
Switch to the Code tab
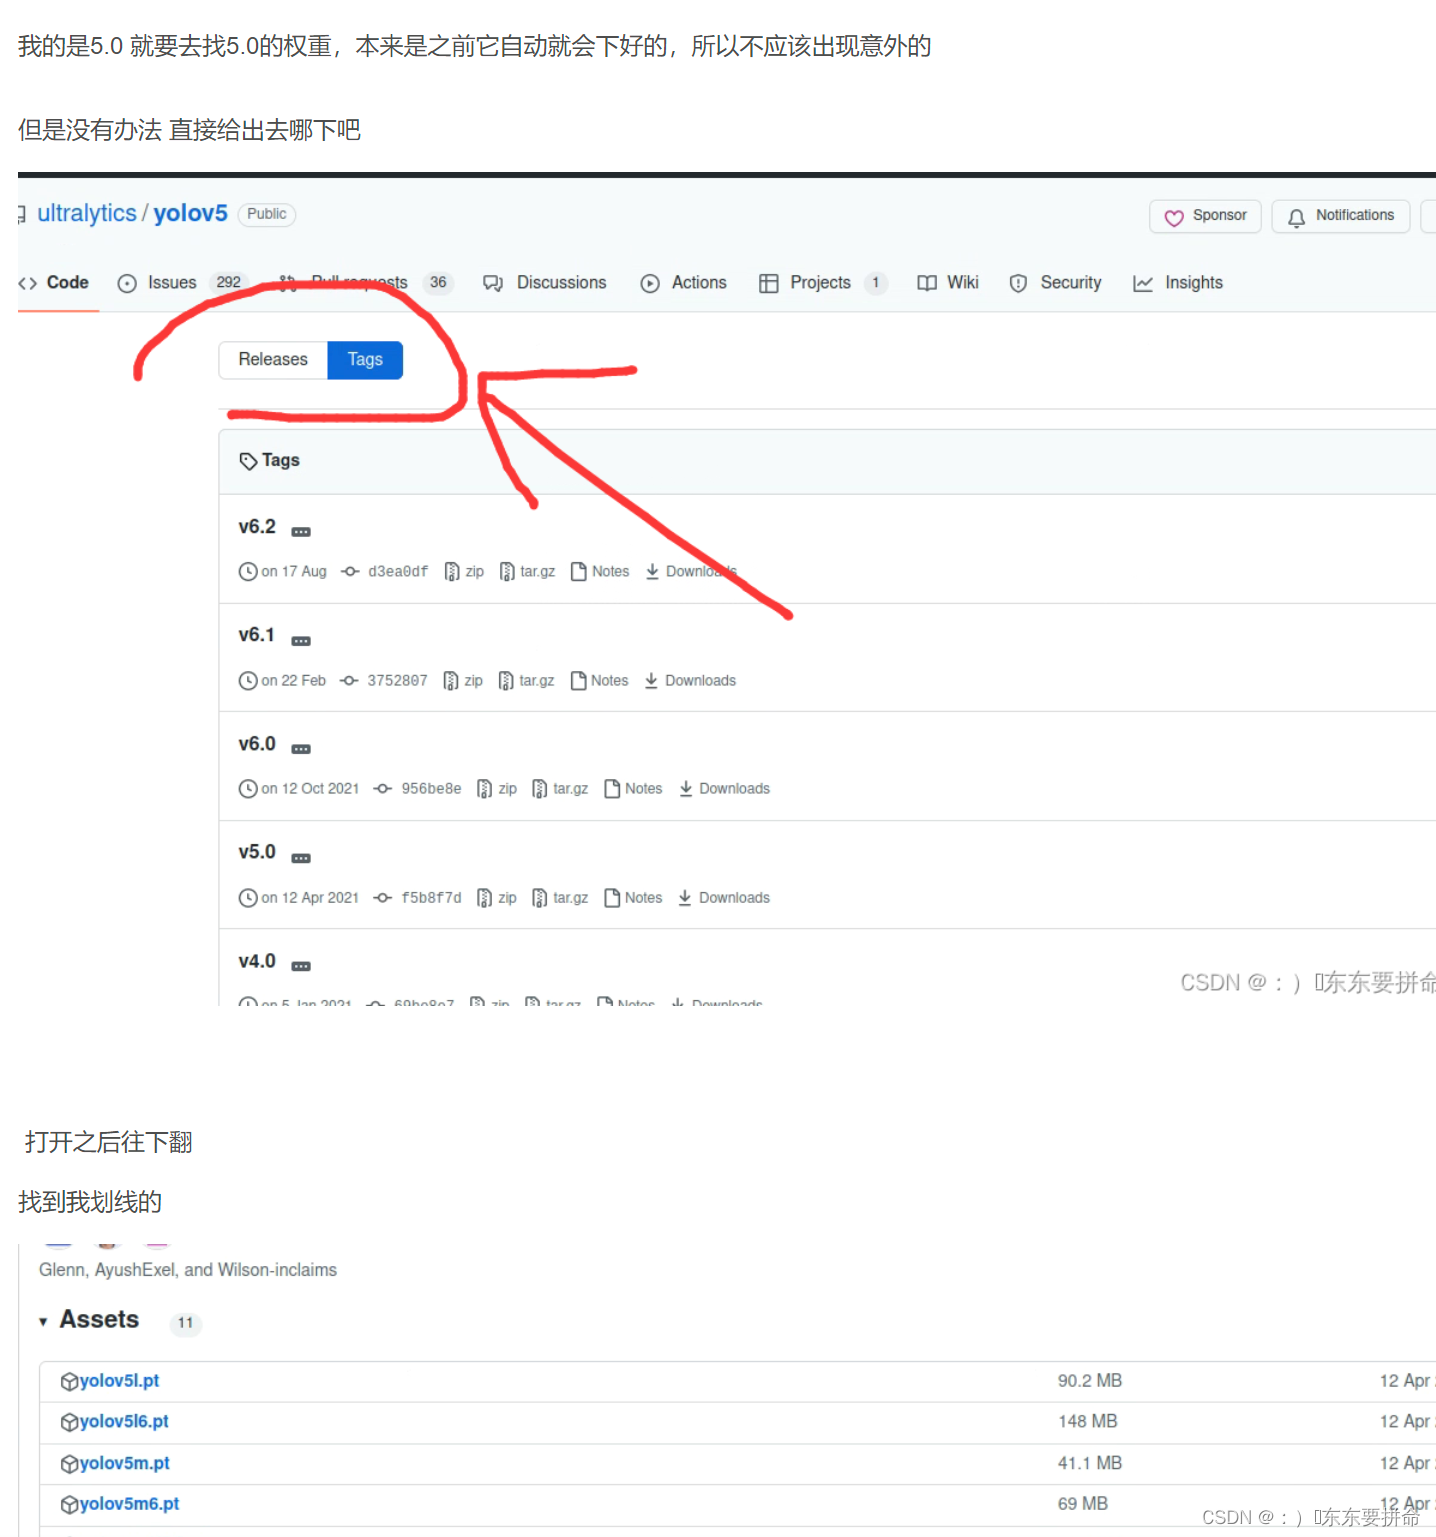(55, 283)
